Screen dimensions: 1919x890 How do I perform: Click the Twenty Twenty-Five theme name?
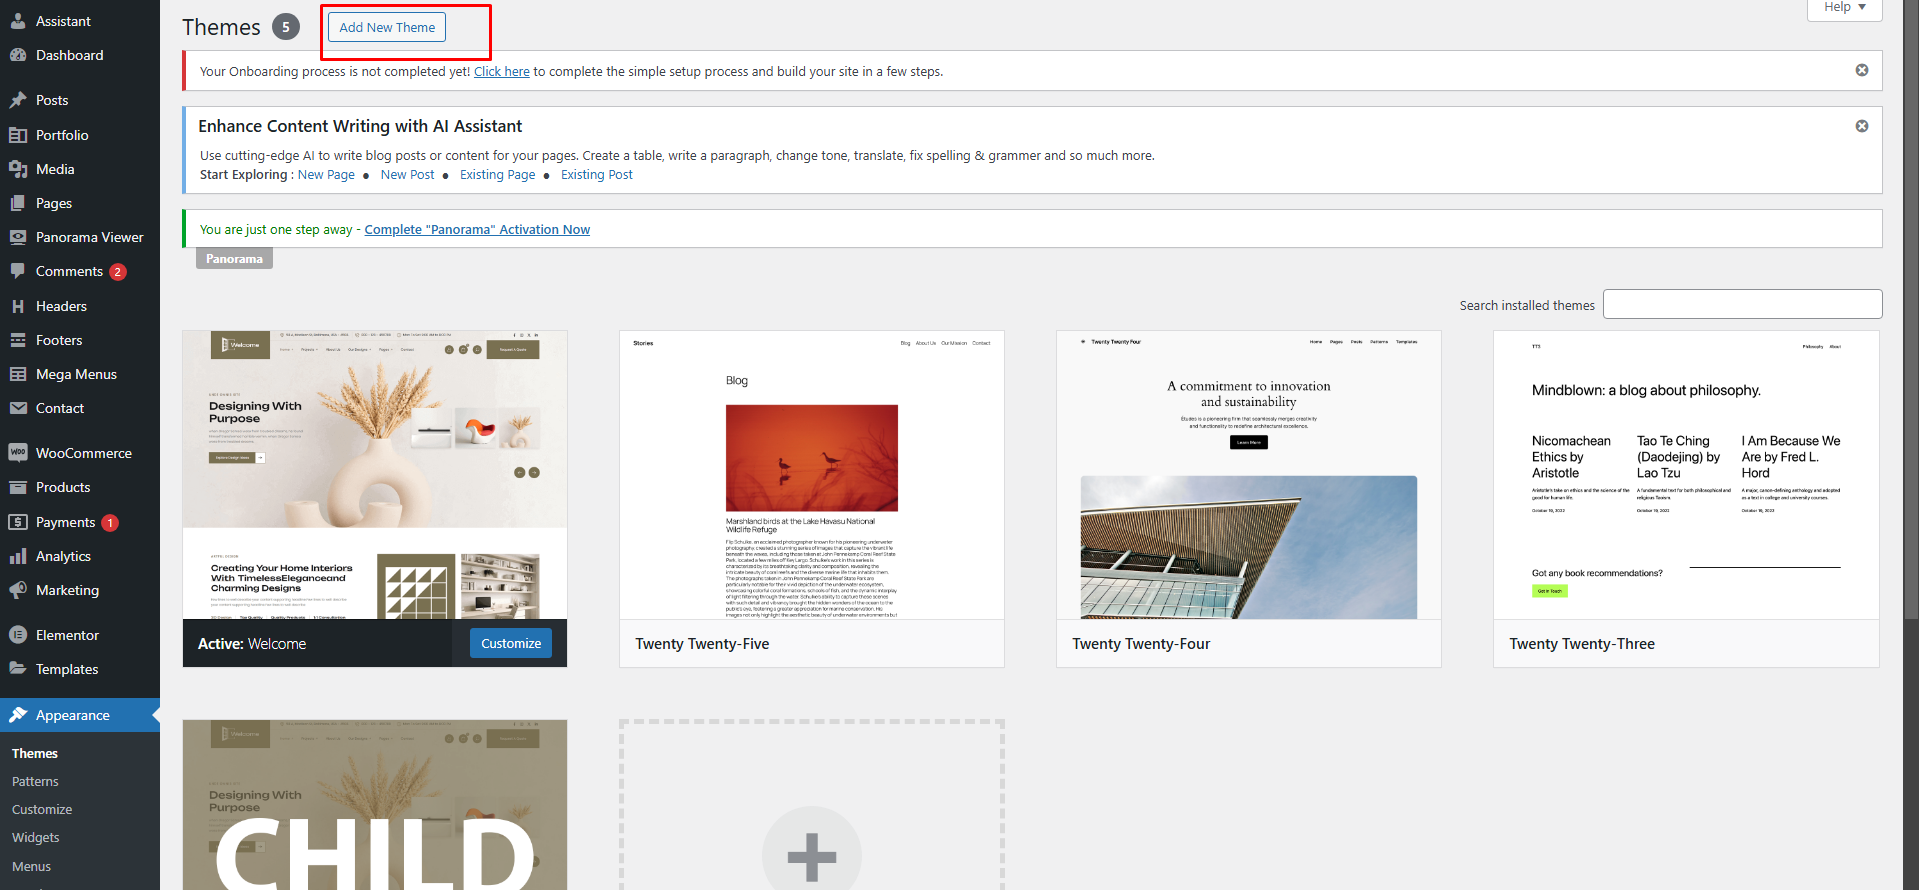click(702, 644)
